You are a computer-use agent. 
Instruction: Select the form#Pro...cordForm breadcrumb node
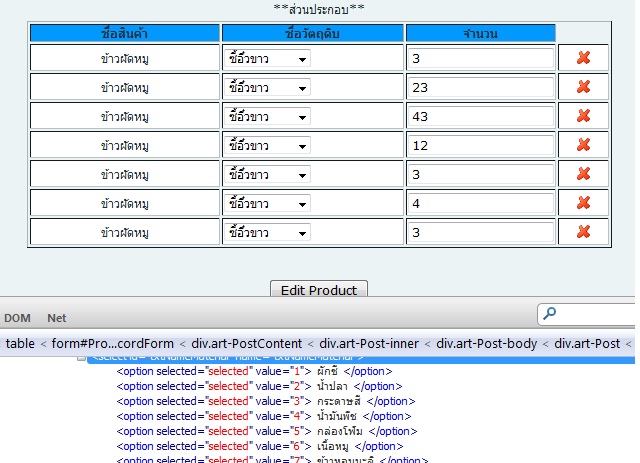click(x=113, y=343)
